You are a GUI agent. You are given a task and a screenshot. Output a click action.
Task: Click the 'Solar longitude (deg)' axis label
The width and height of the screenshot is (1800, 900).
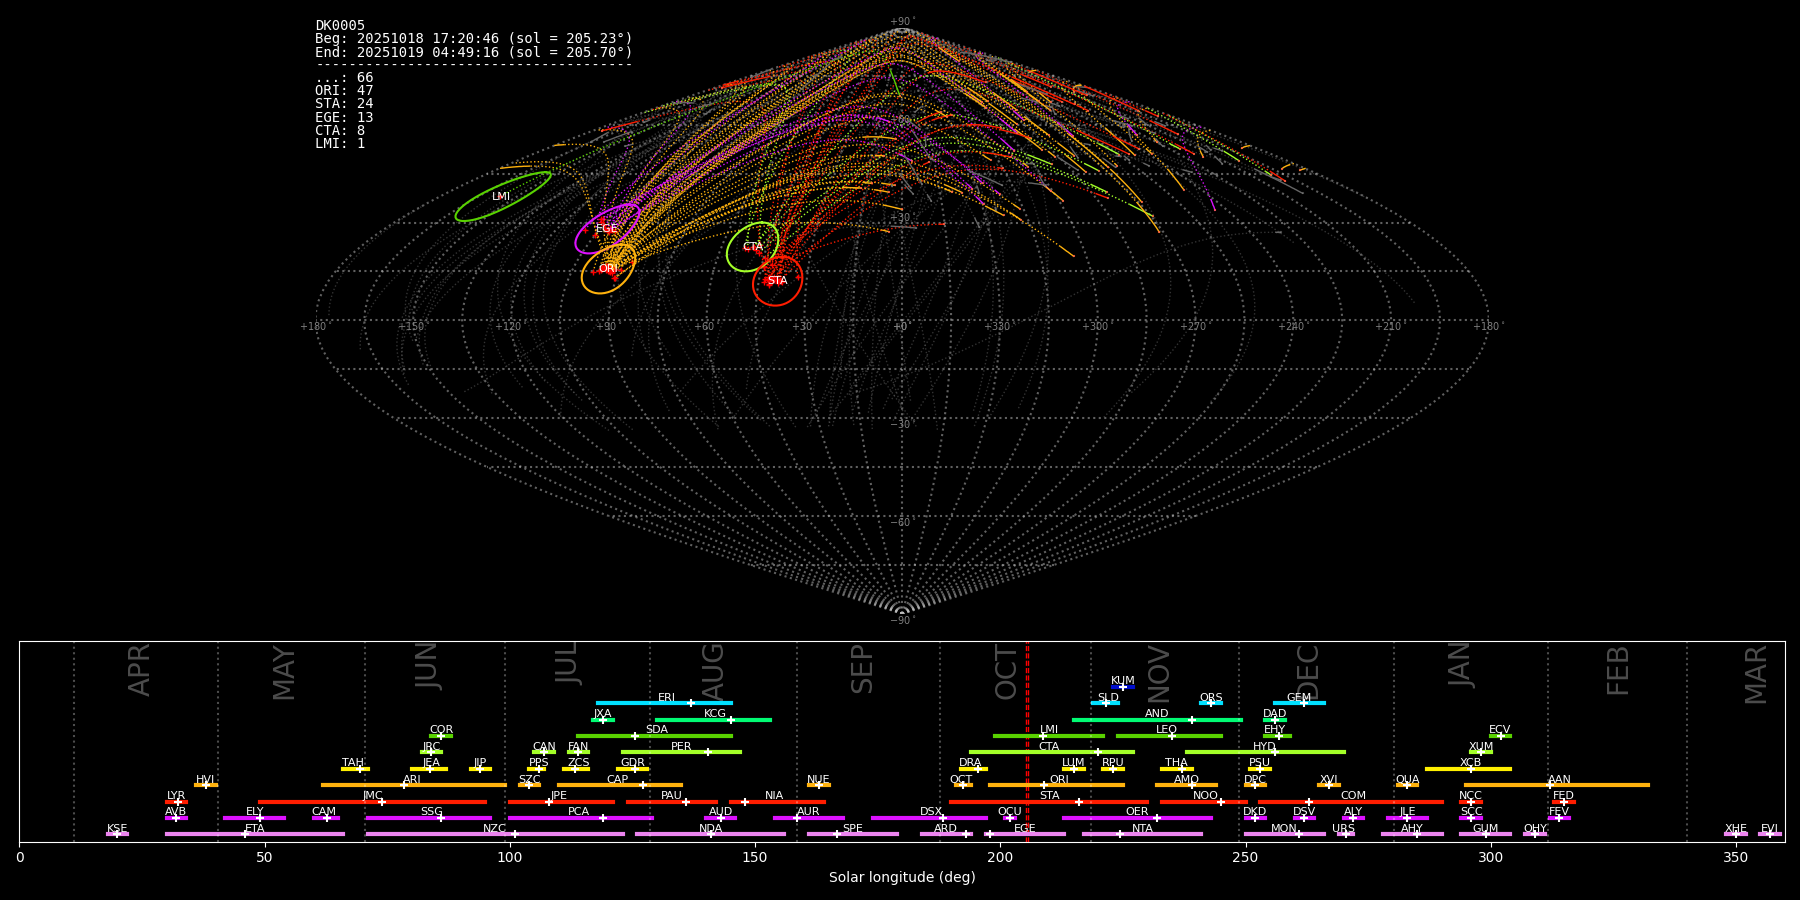click(902, 878)
